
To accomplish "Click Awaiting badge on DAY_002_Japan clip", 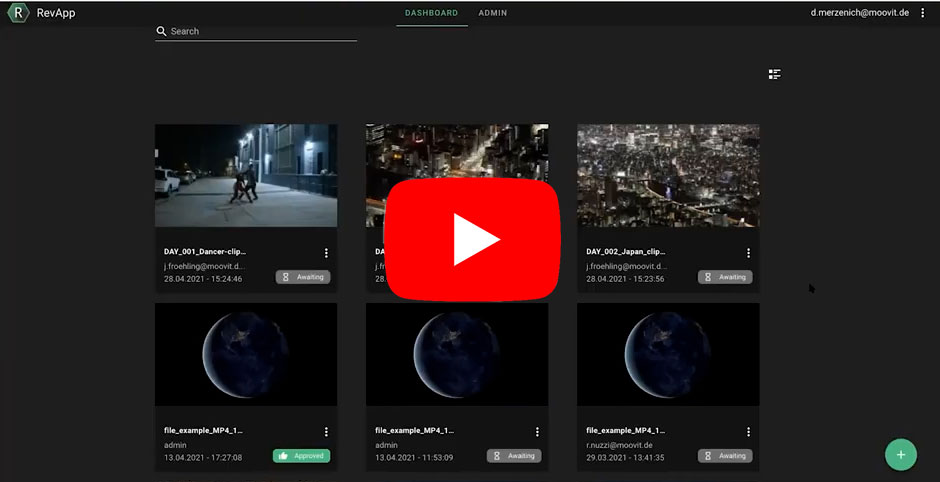I will [x=725, y=277].
